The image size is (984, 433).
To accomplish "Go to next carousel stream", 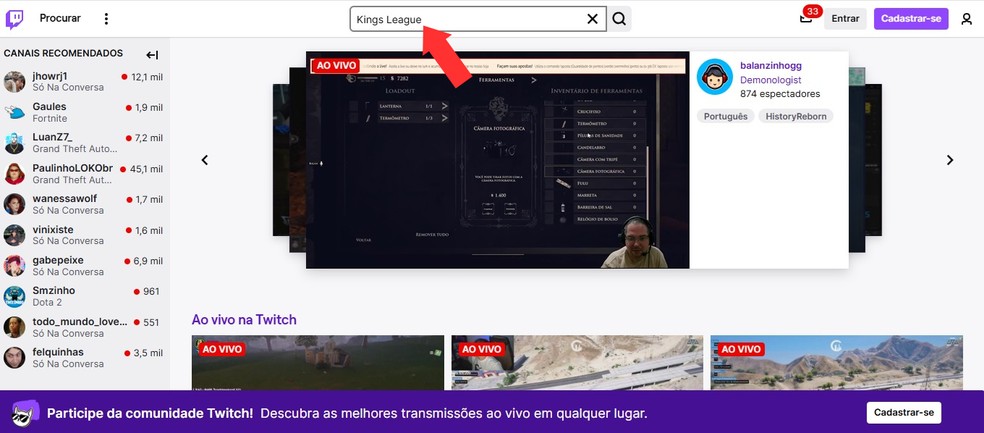I will coord(950,160).
